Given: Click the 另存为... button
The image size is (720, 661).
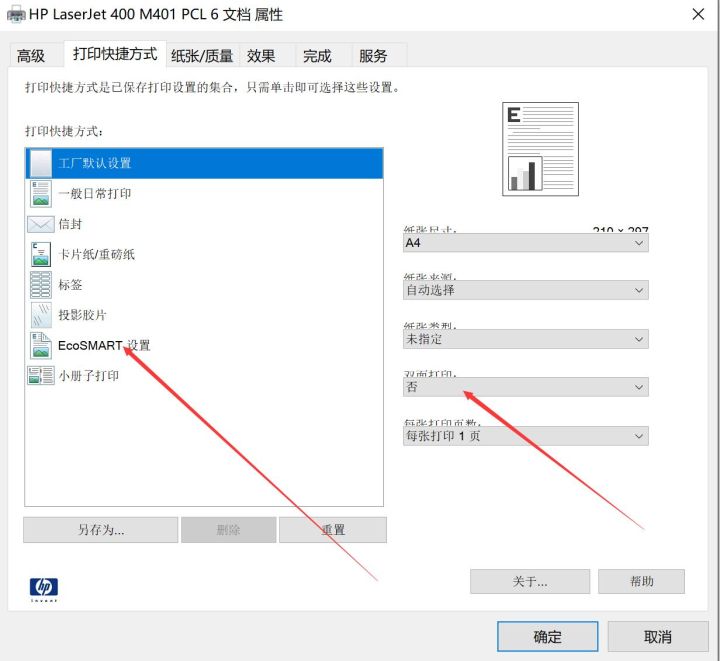Looking at the screenshot, I should (100, 530).
